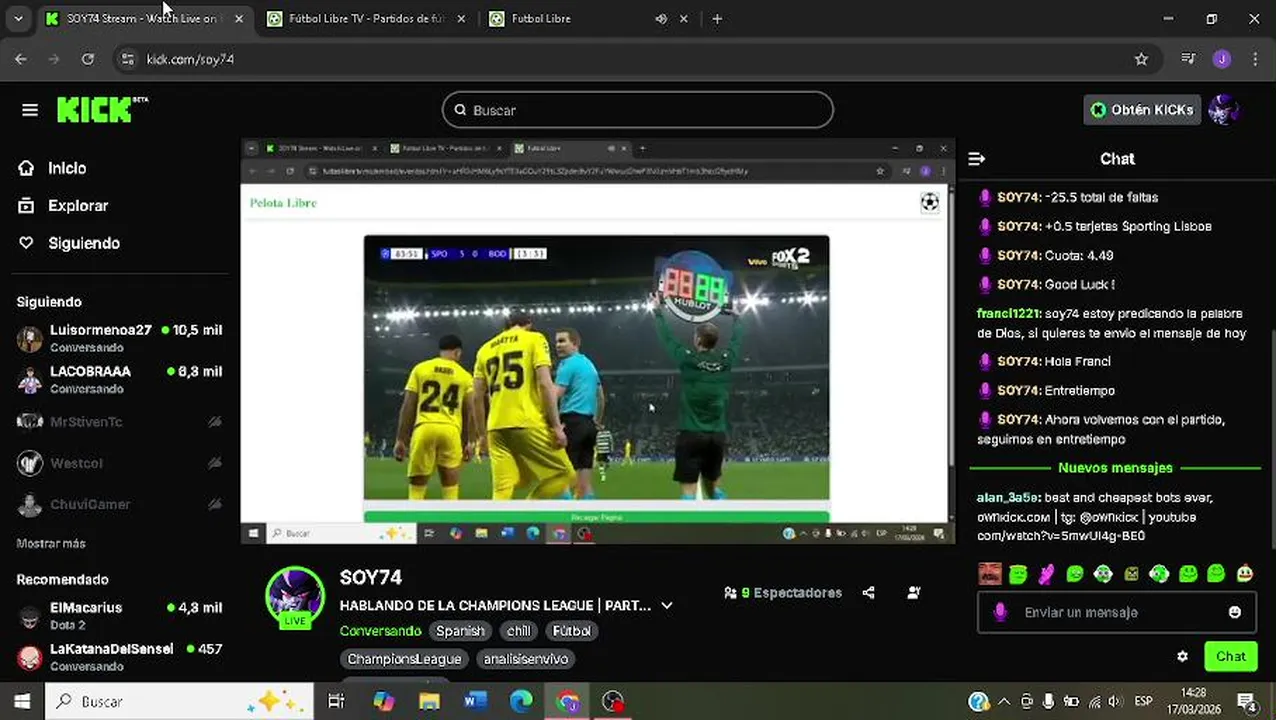Viewport: 1276px width, 720px height.
Task: Focus the Buscar search field on Kick
Action: [637, 110]
